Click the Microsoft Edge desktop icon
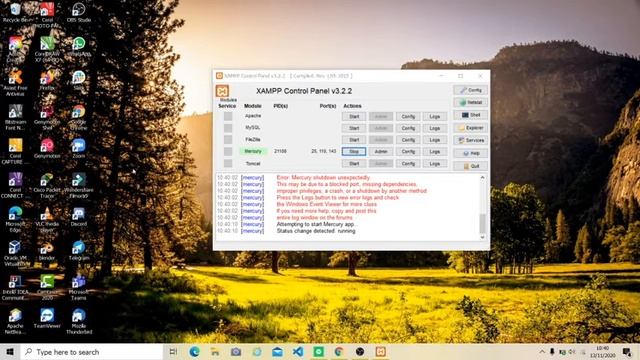 (16, 220)
